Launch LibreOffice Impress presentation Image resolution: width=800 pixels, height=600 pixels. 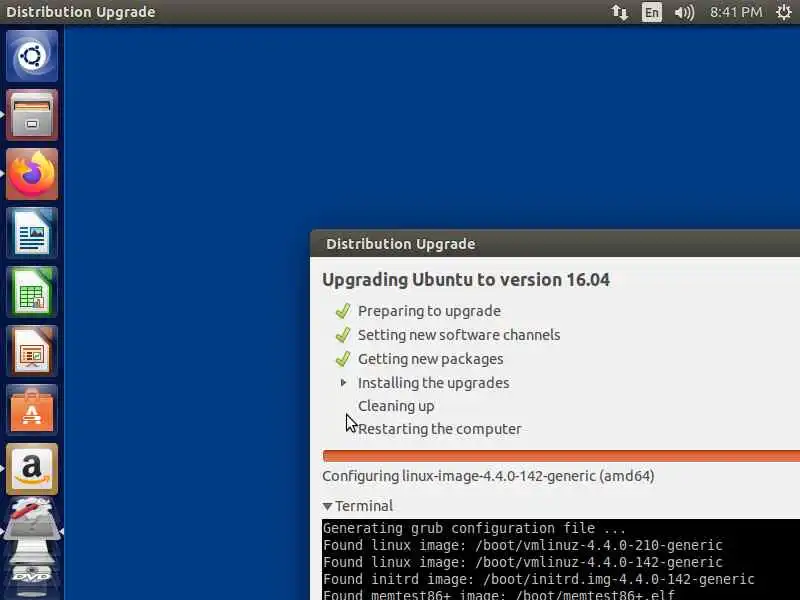[x=32, y=351]
